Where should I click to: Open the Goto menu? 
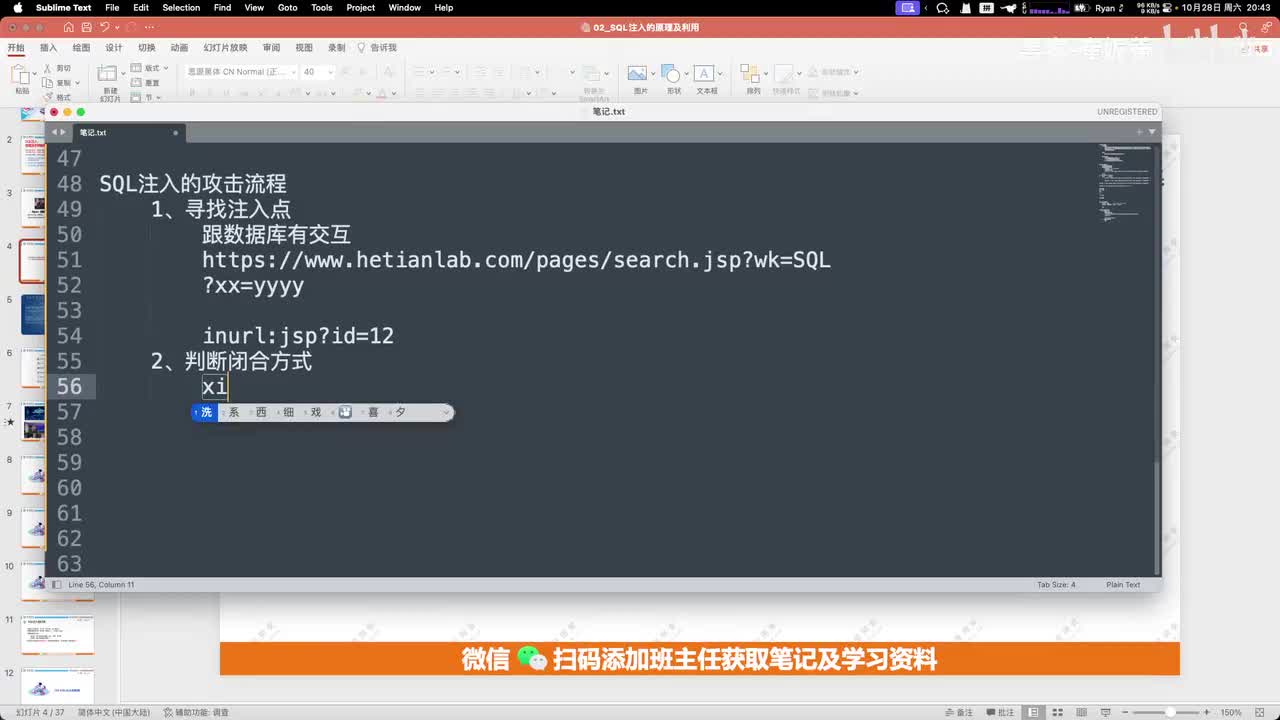287,8
